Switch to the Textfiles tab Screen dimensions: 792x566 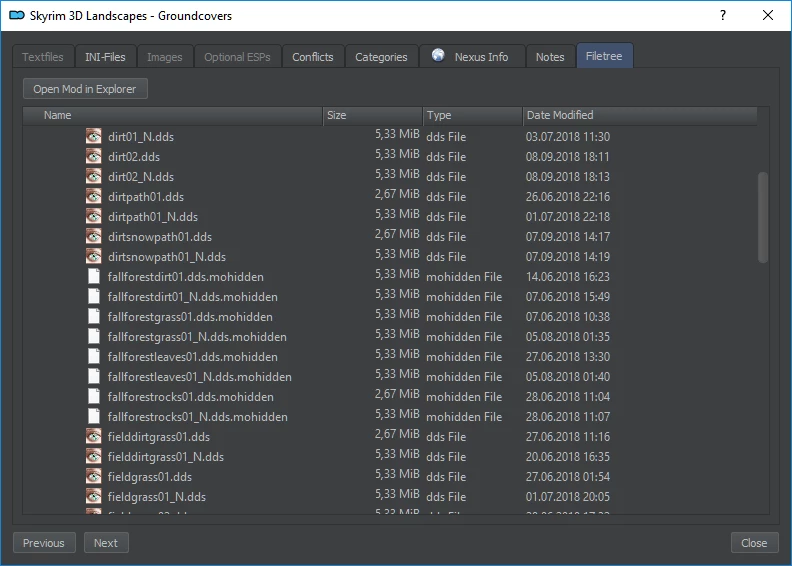point(43,57)
